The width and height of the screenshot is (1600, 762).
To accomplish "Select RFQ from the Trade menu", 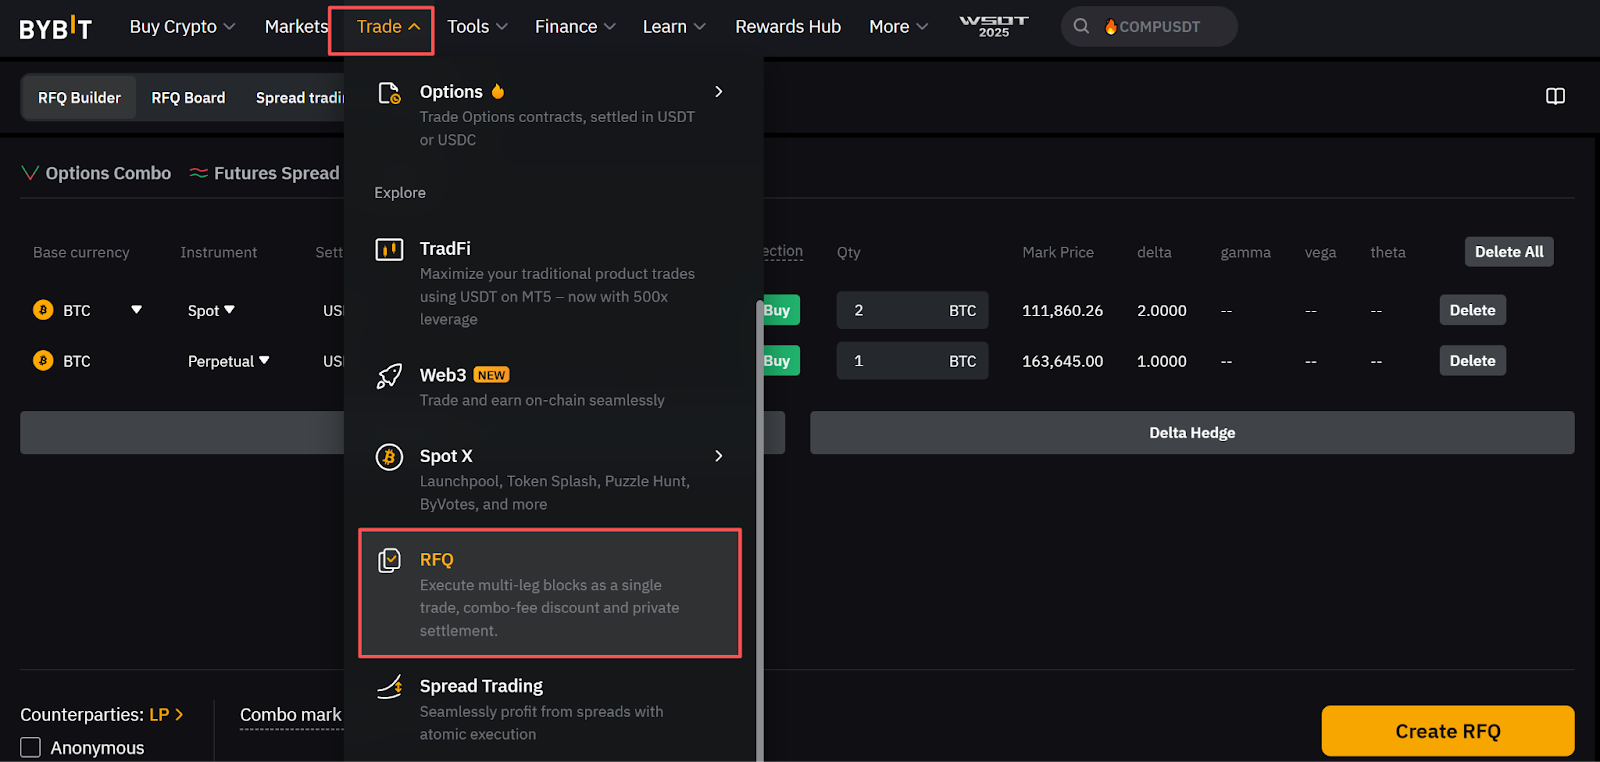I will point(549,593).
